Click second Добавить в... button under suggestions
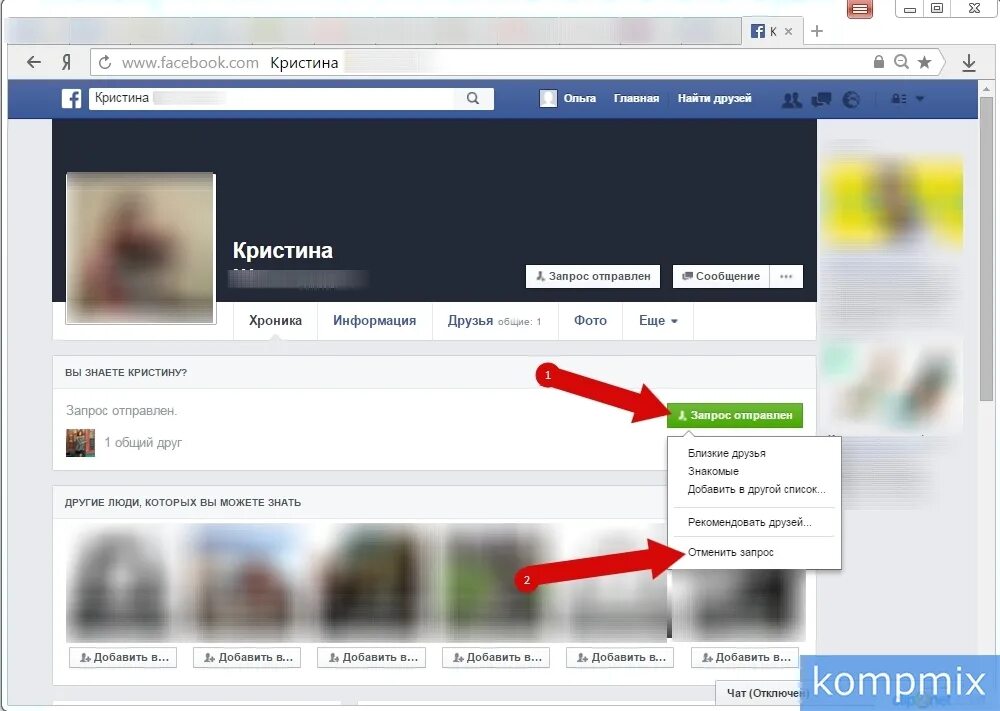This screenshot has width=1000, height=711. click(x=247, y=657)
